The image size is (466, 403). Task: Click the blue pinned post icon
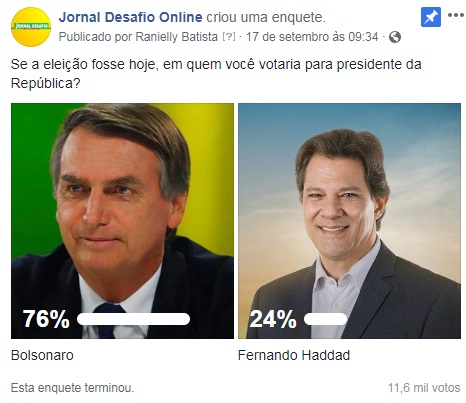(x=431, y=17)
